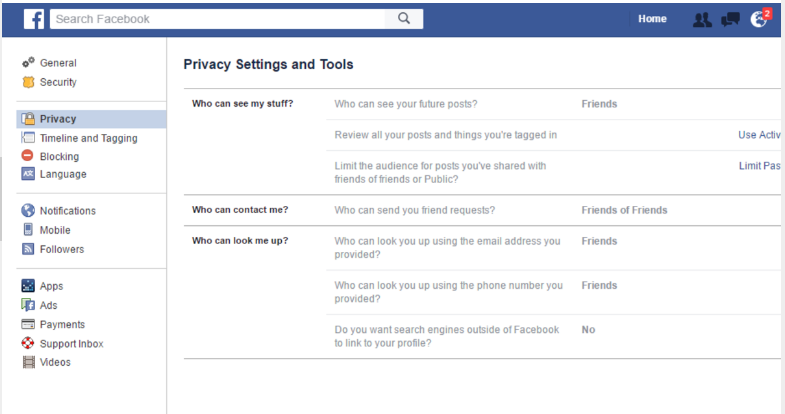Click the Payments card icon
This screenshot has height=414, width=785.
point(28,324)
